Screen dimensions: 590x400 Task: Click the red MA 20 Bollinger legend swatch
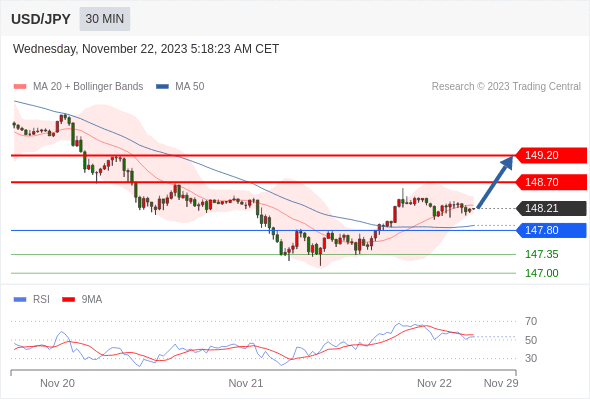click(20, 87)
